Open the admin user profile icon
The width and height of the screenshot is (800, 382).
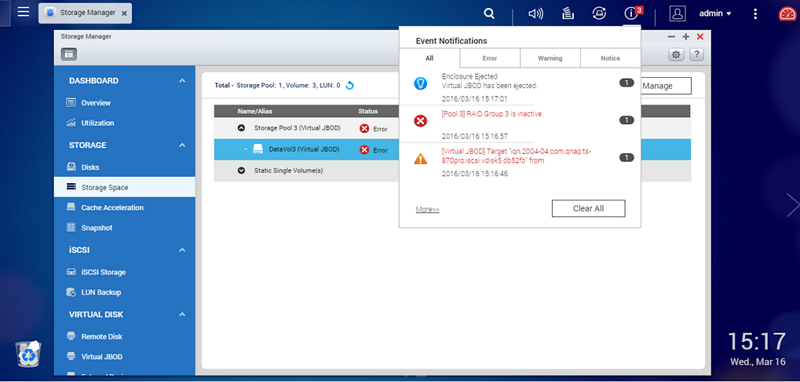coord(677,14)
